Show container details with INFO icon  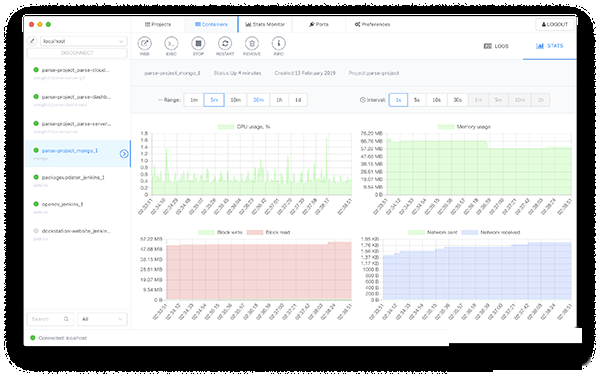click(x=279, y=43)
